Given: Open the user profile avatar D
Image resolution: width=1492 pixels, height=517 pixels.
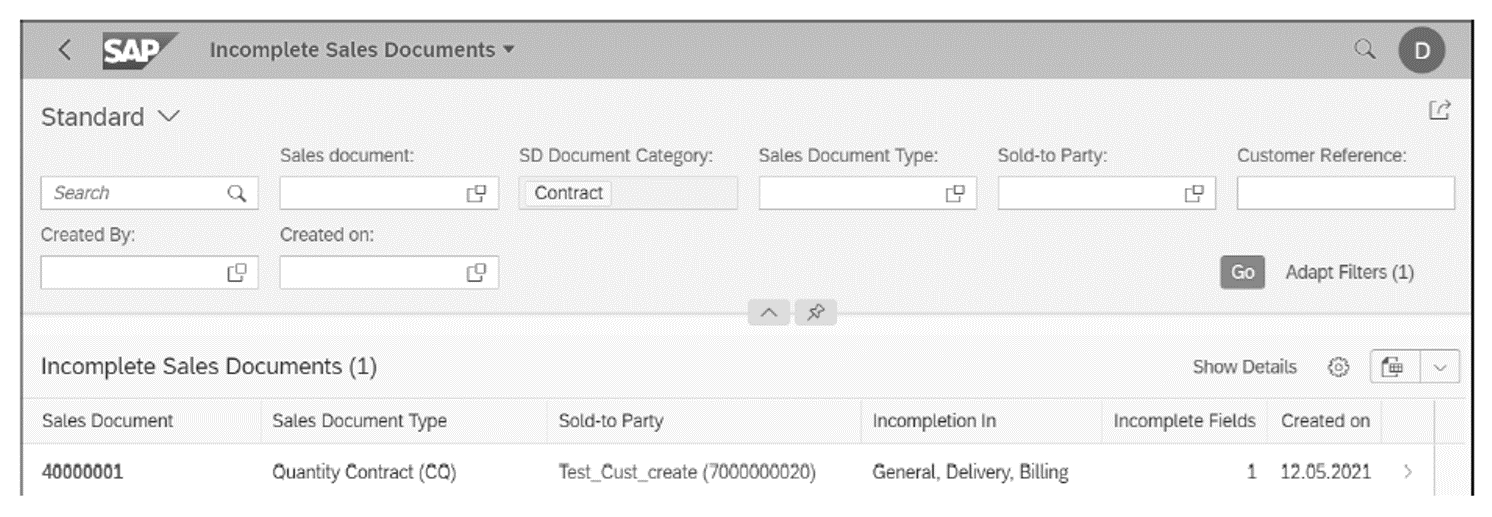Looking at the screenshot, I should click(x=1421, y=50).
